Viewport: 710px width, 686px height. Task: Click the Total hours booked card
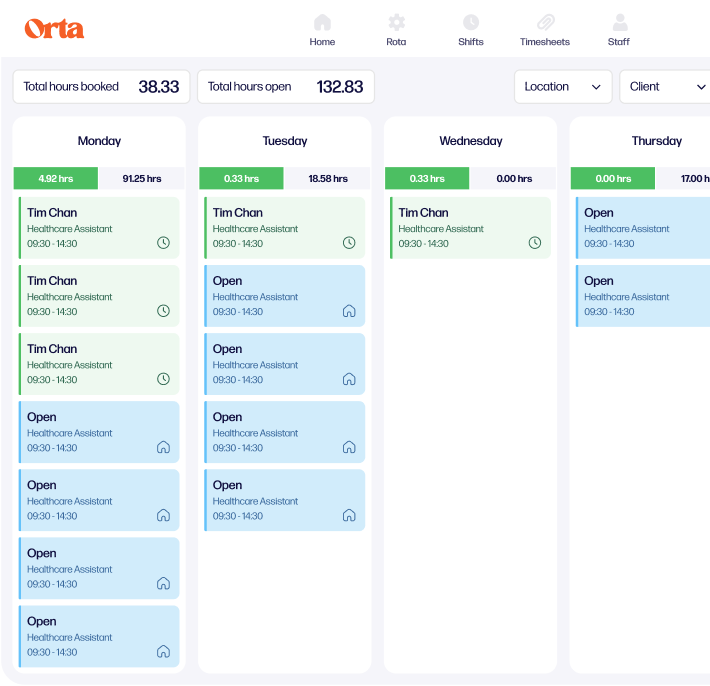point(101,87)
